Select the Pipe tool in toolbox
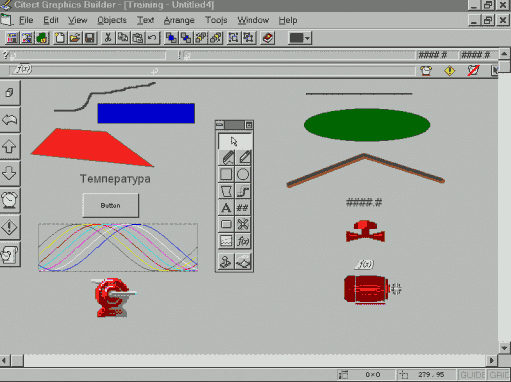 tap(243, 191)
